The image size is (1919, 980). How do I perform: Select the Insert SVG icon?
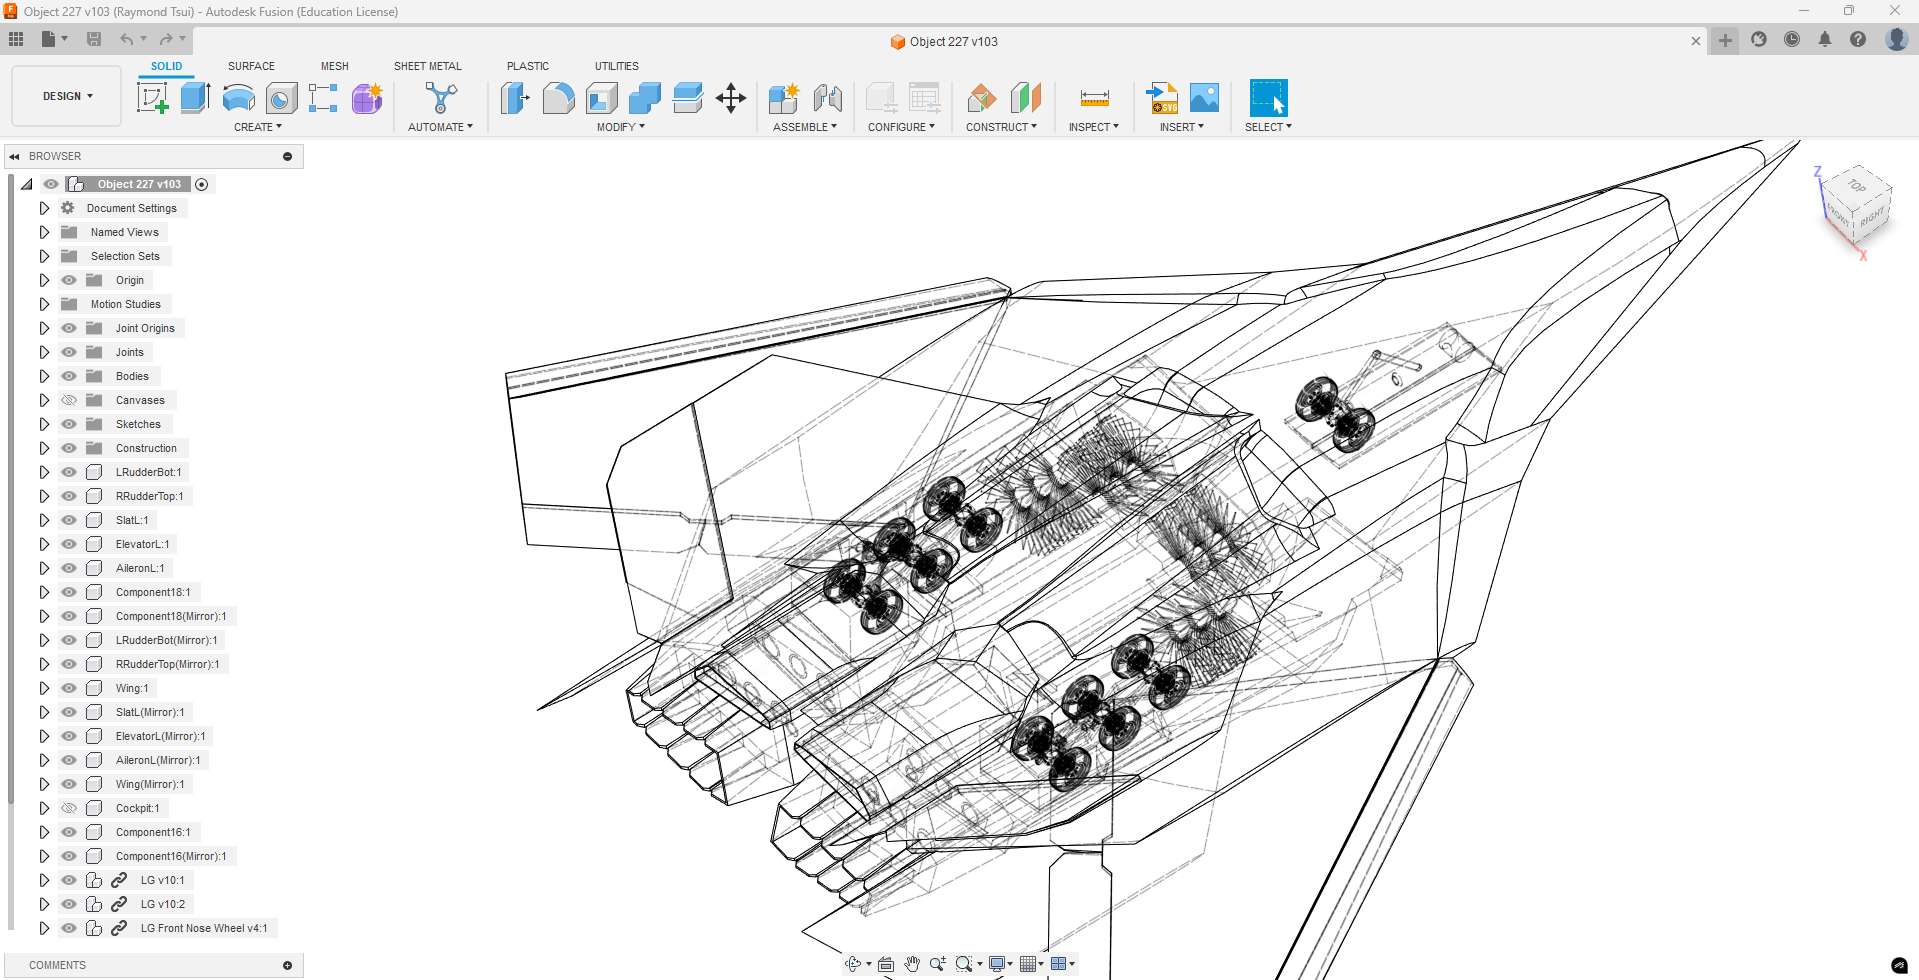coord(1162,98)
